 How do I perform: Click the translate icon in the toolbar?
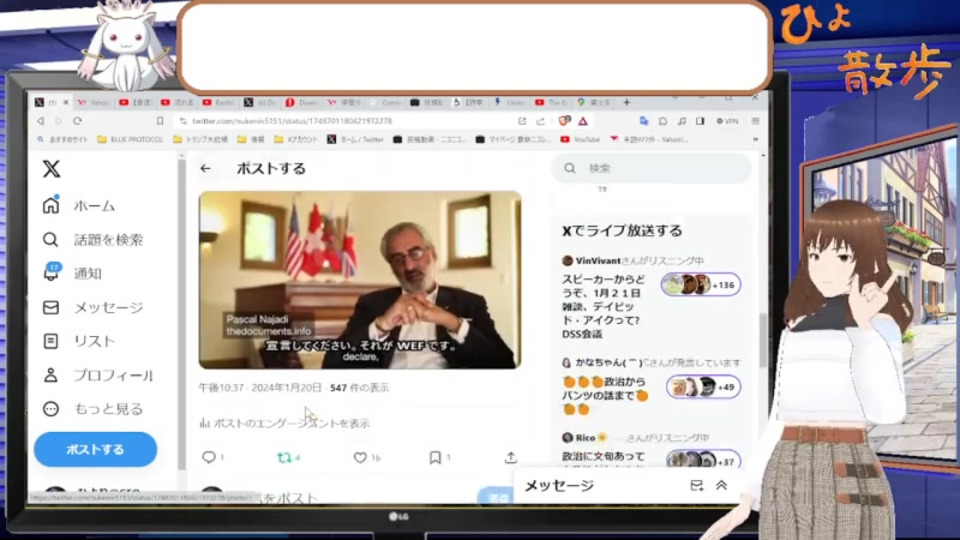643,121
